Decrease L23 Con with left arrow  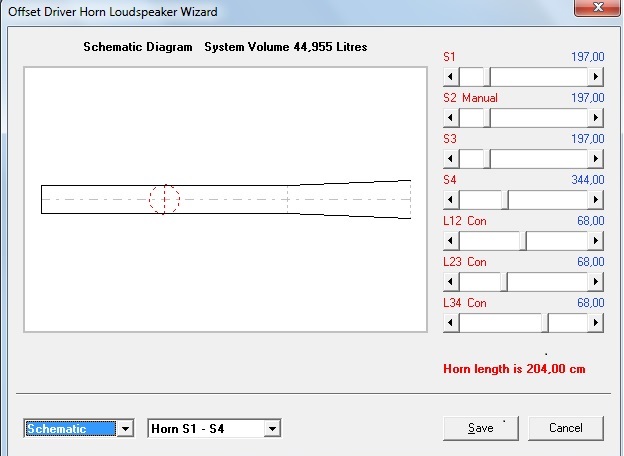451,281
